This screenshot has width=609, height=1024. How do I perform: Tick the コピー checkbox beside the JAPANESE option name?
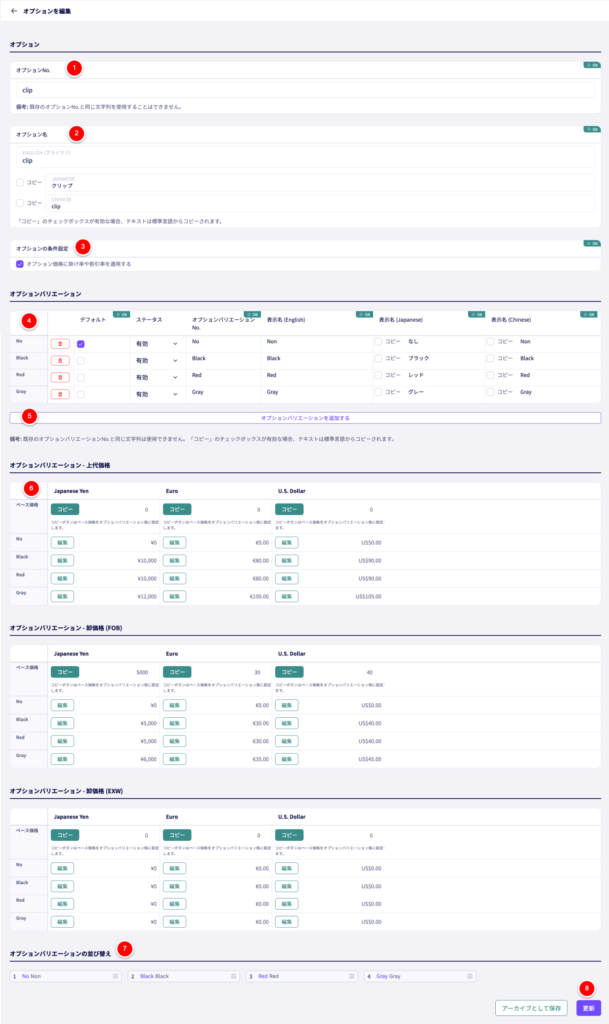click(20, 183)
